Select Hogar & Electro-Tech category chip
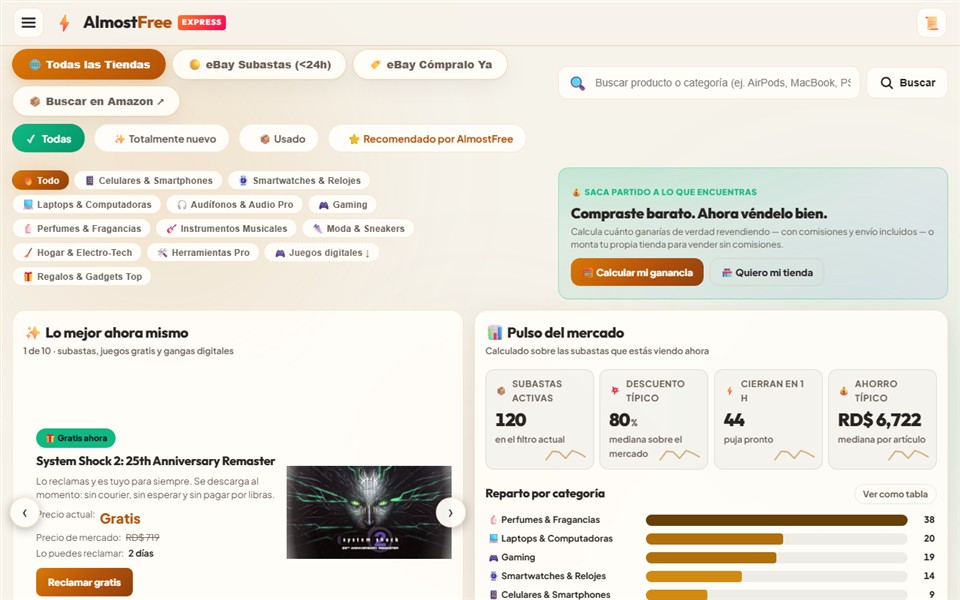The height and width of the screenshot is (600, 960). (x=77, y=252)
